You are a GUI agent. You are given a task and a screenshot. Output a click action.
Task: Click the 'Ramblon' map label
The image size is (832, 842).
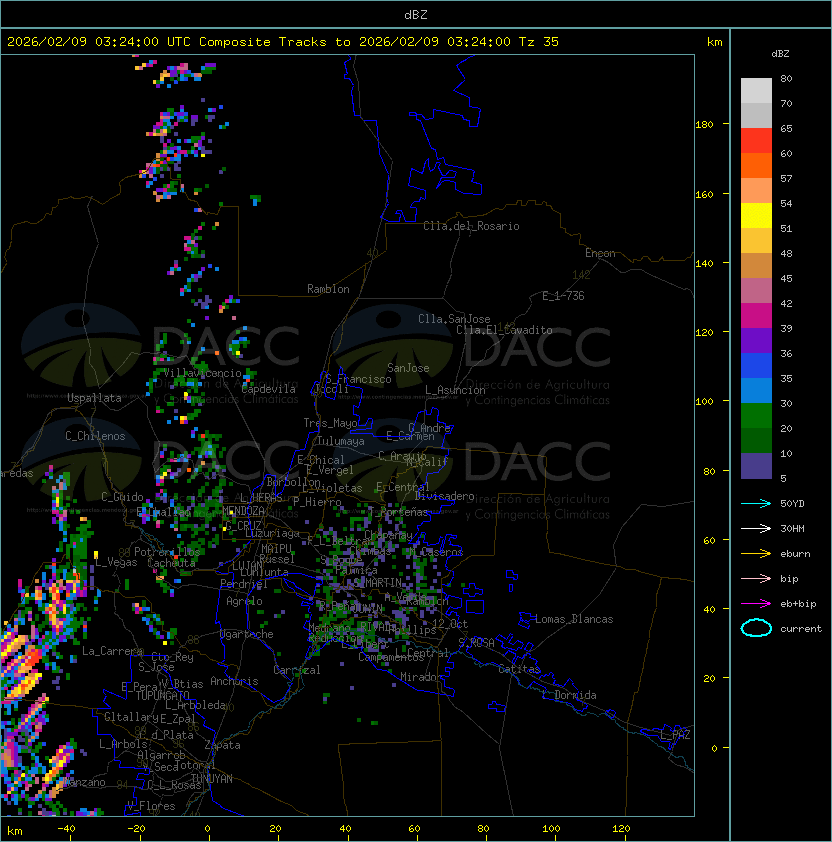[x=328, y=289]
